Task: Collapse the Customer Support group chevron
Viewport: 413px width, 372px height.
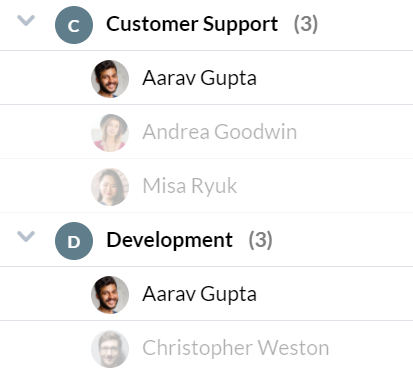Action: coord(26,21)
